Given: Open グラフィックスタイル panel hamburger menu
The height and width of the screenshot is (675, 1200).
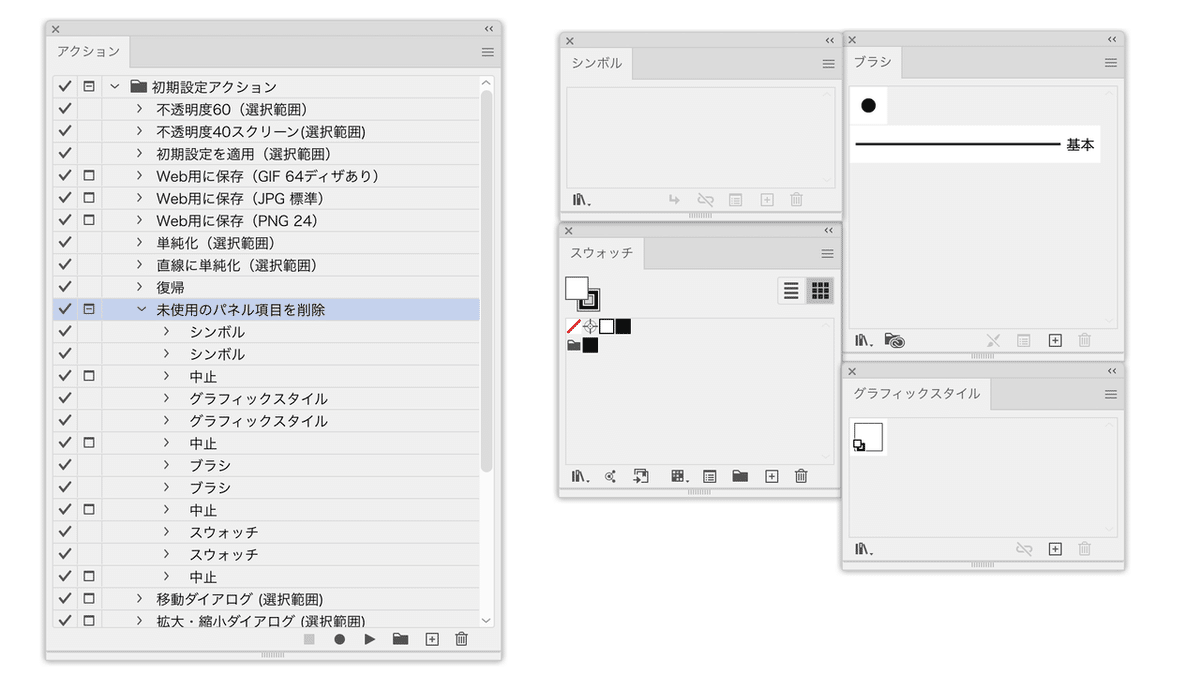Looking at the screenshot, I should click(x=1111, y=395).
